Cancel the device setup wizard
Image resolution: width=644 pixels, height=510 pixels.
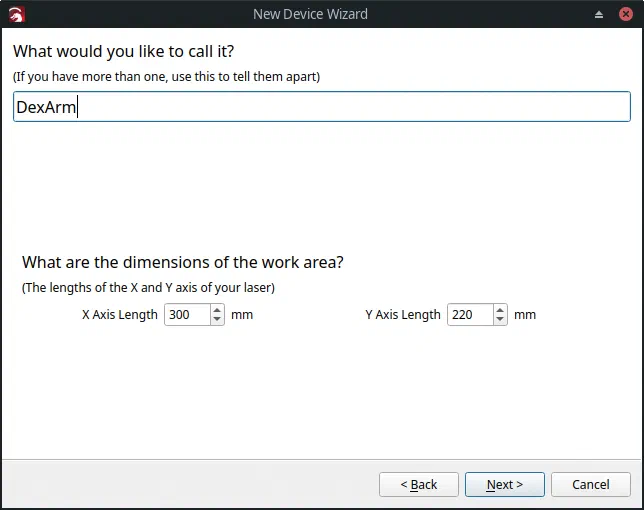591,485
